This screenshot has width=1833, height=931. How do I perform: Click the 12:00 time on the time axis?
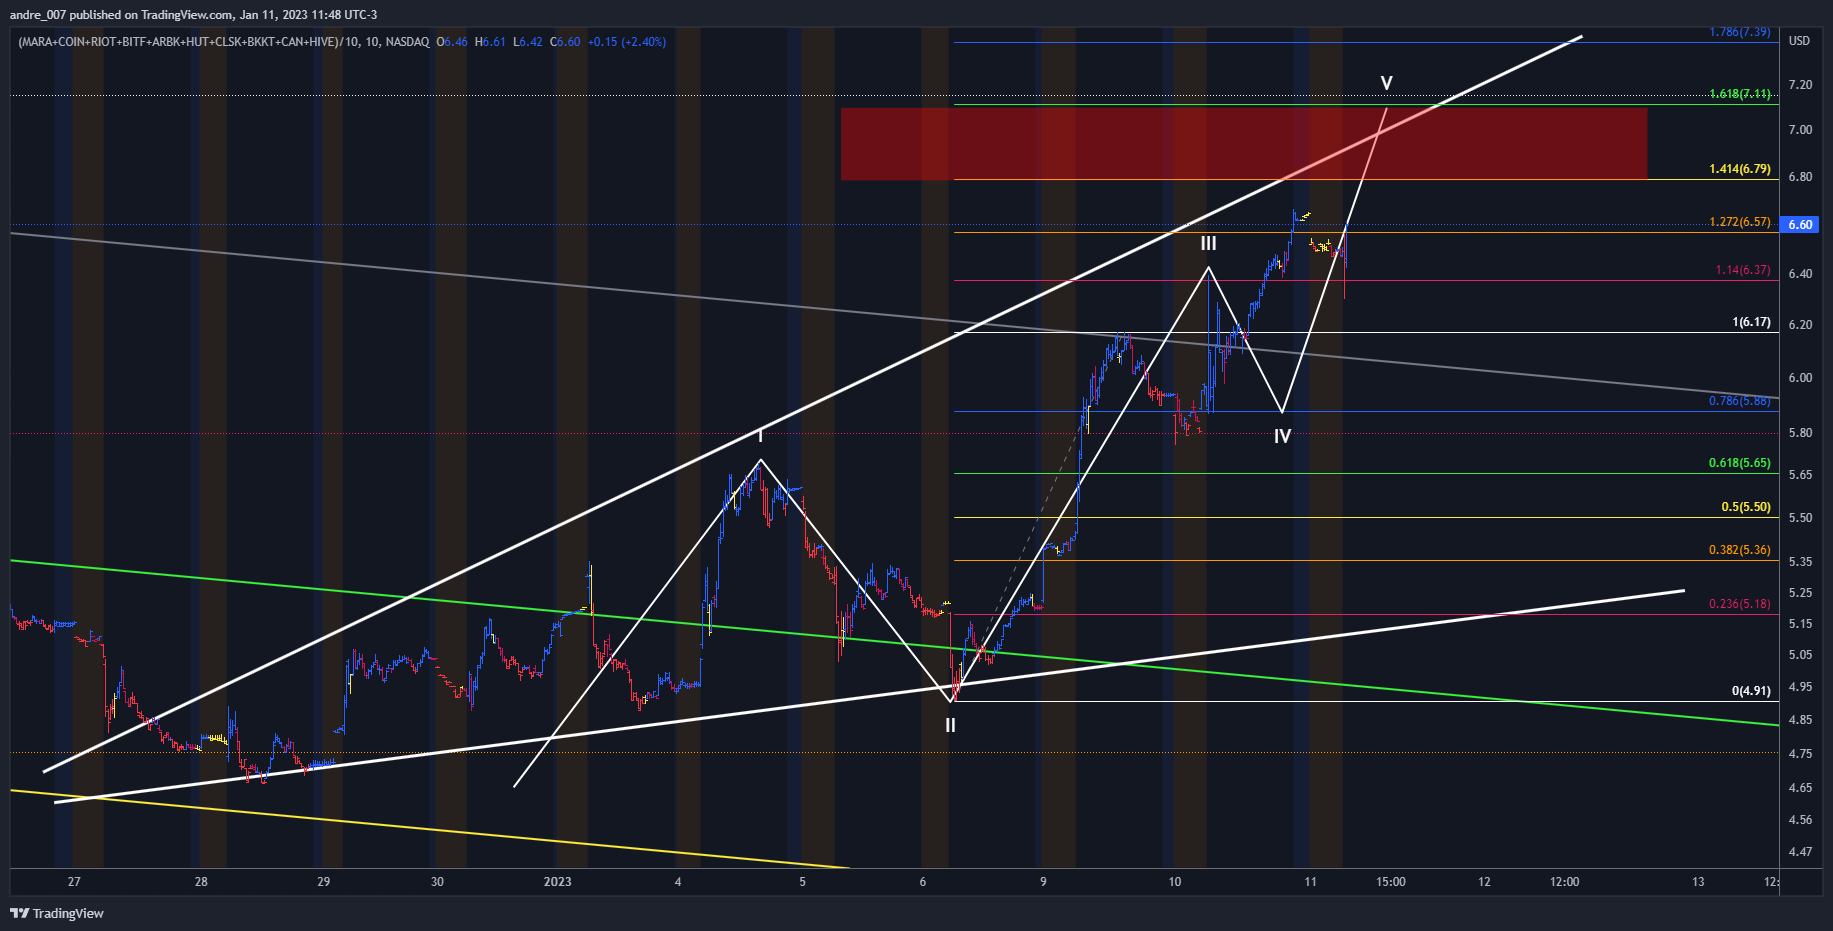1565,882
